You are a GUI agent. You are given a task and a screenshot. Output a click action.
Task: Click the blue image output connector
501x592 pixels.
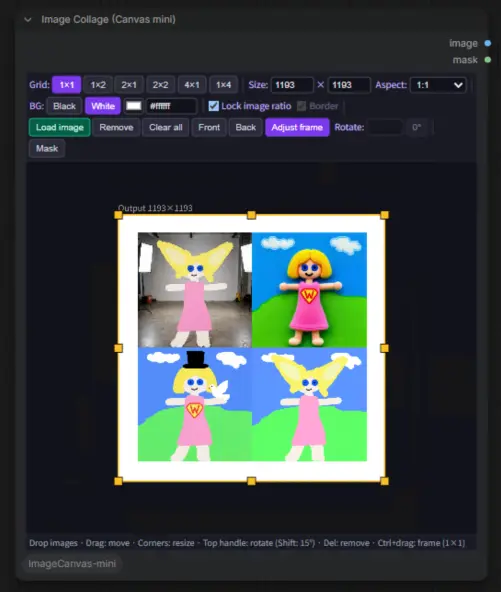[487, 43]
